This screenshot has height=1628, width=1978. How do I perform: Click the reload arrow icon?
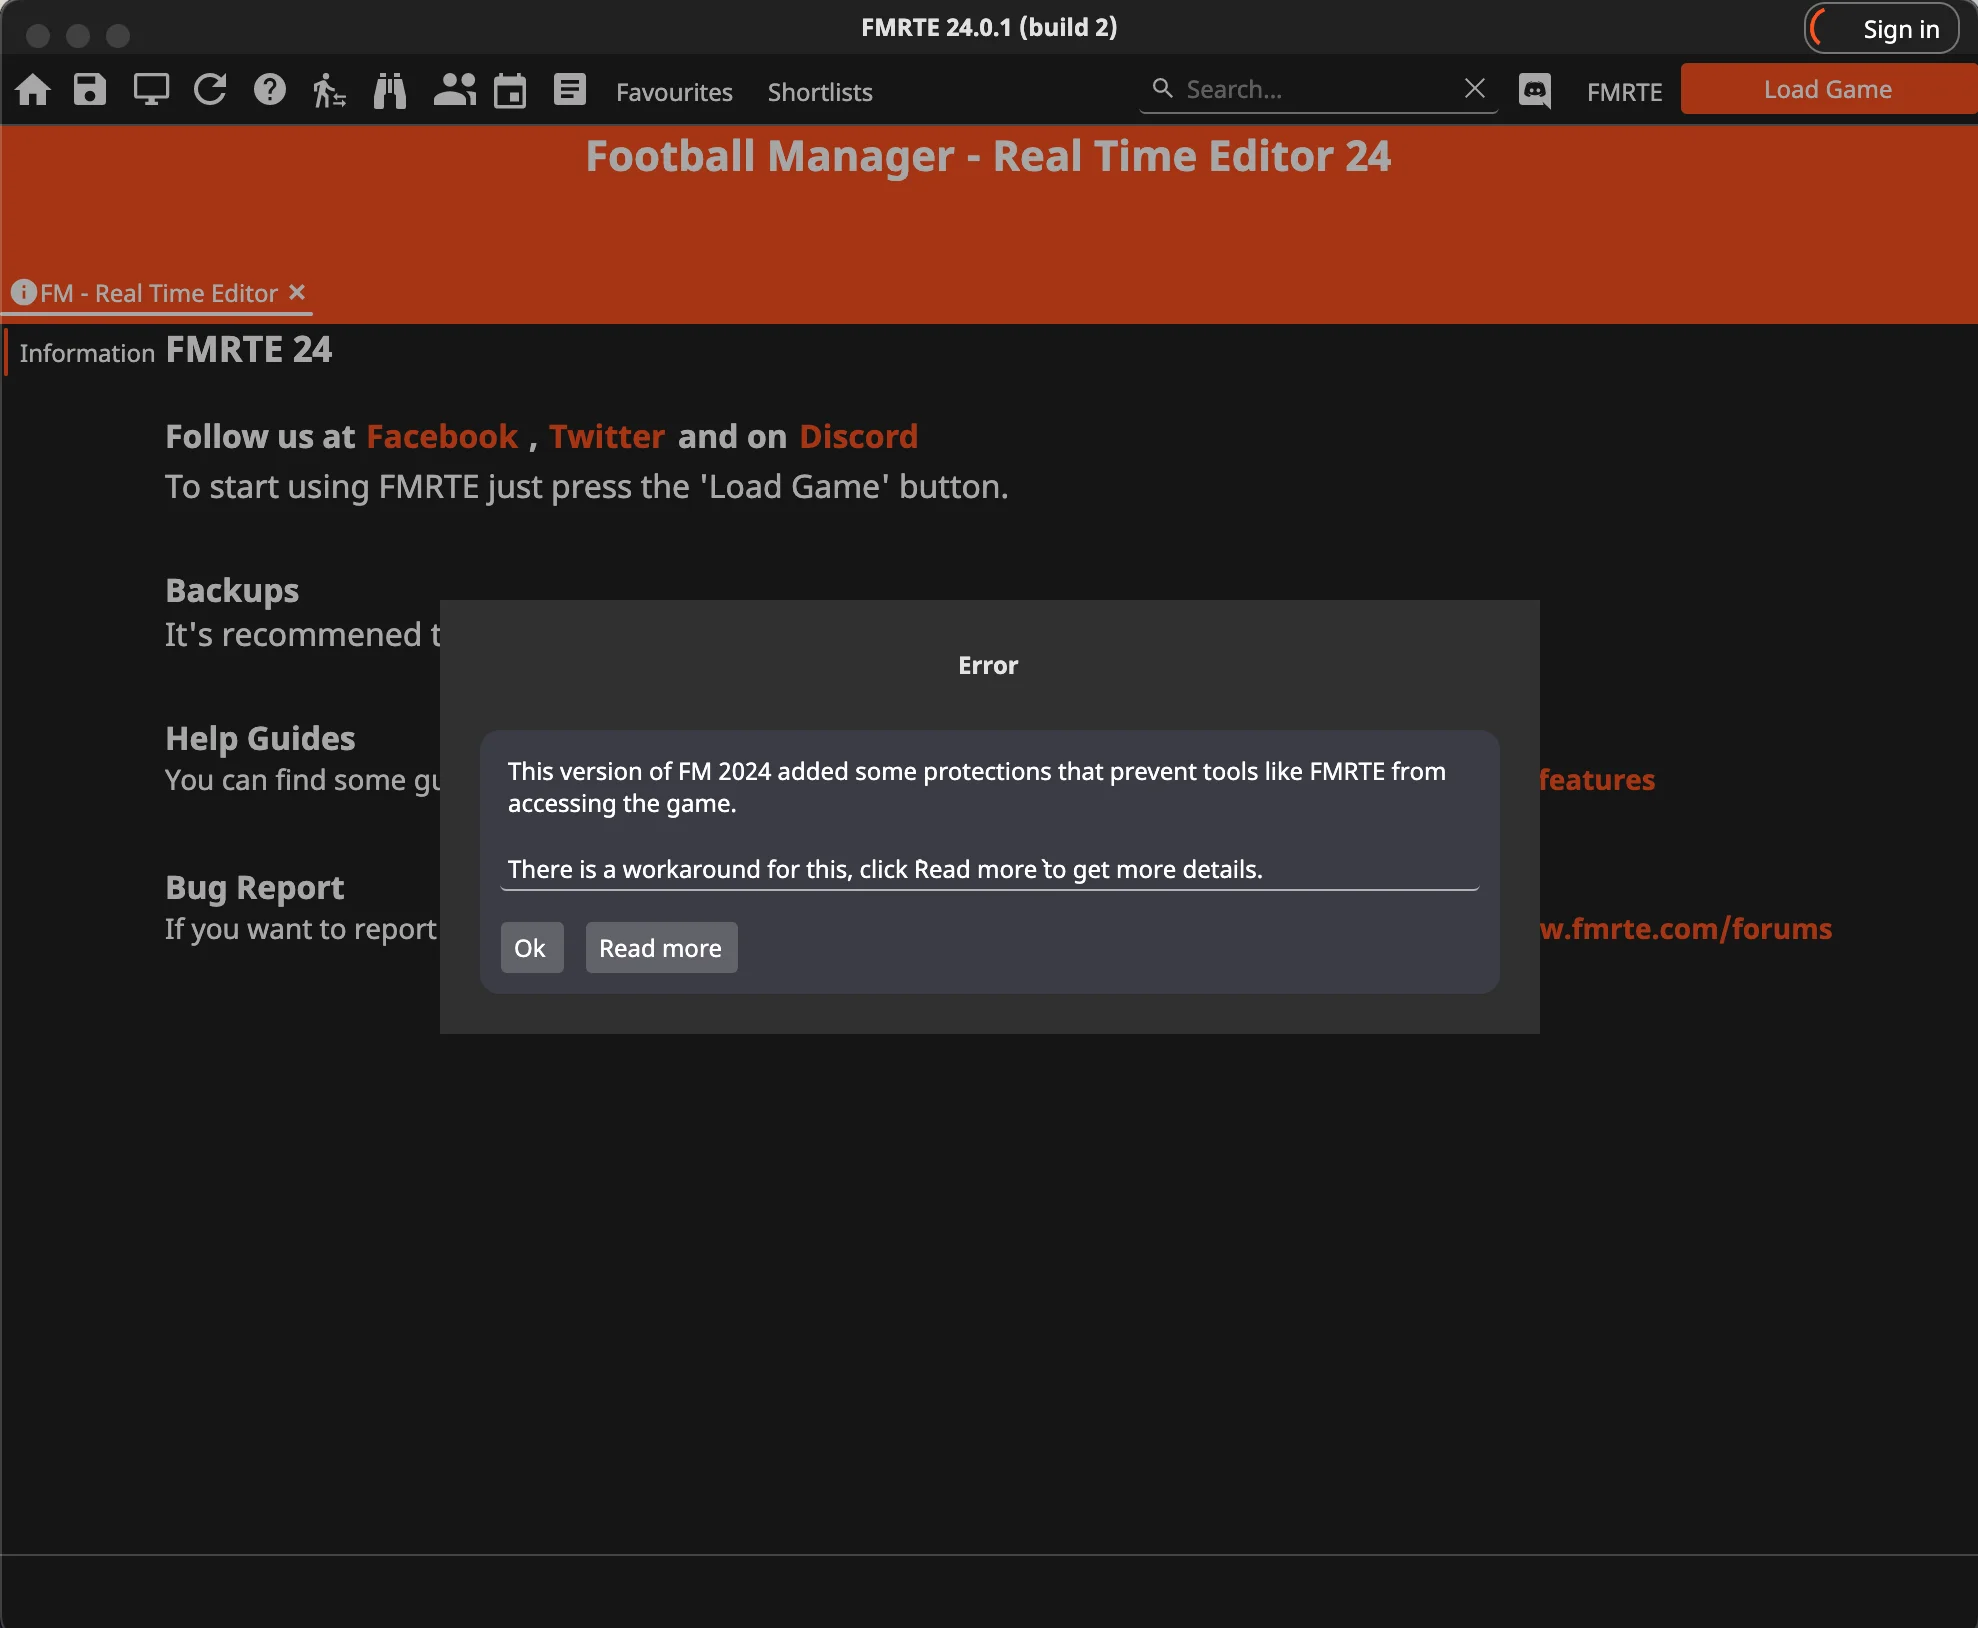(210, 90)
